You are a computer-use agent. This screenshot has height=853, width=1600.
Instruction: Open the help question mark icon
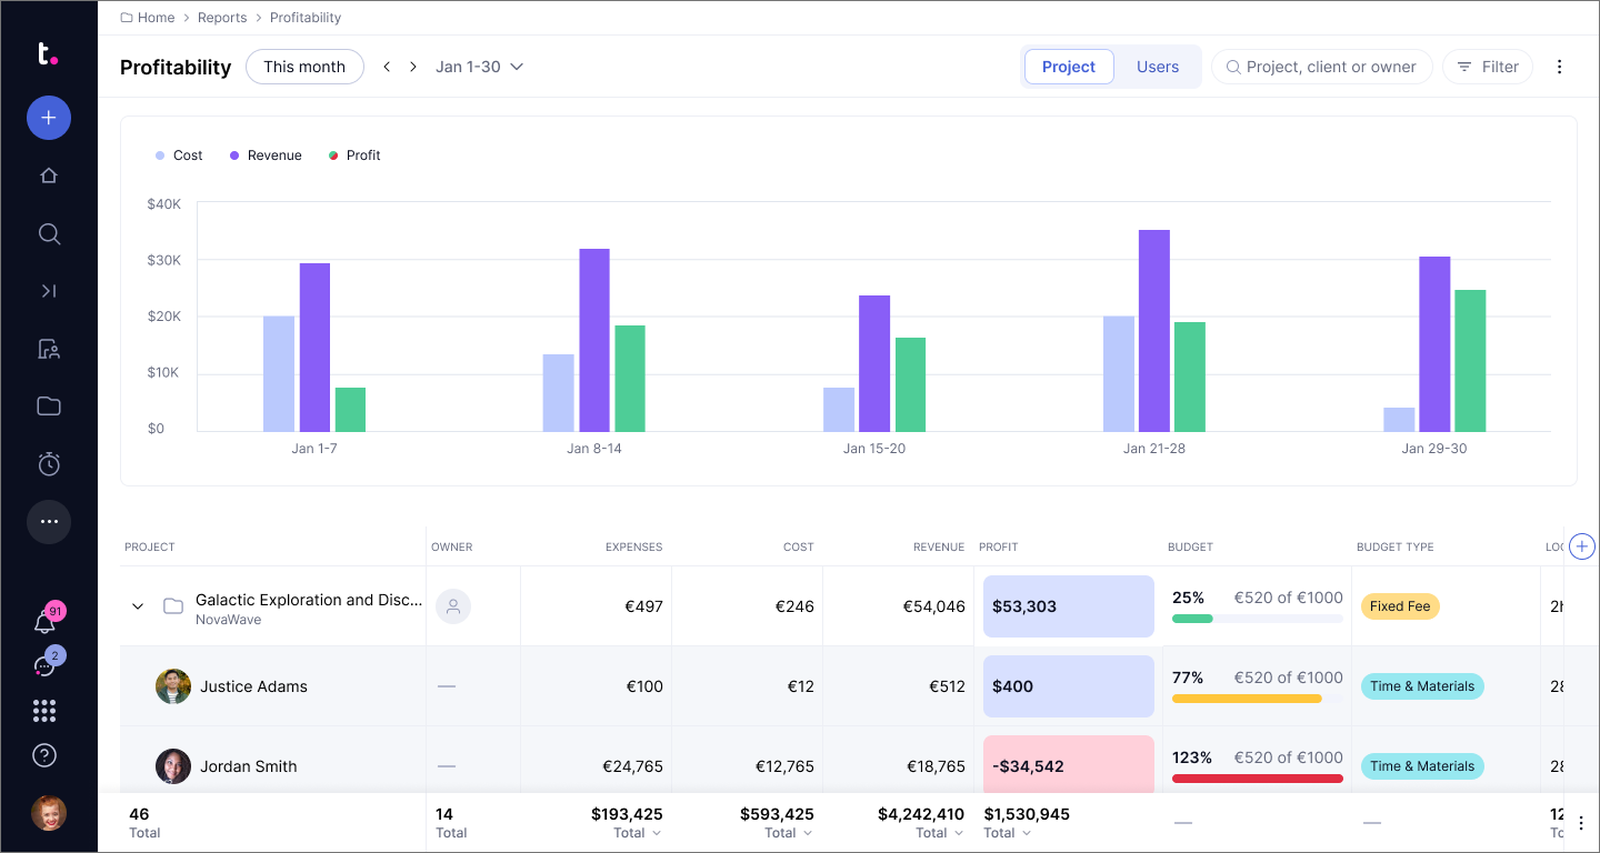click(x=44, y=756)
